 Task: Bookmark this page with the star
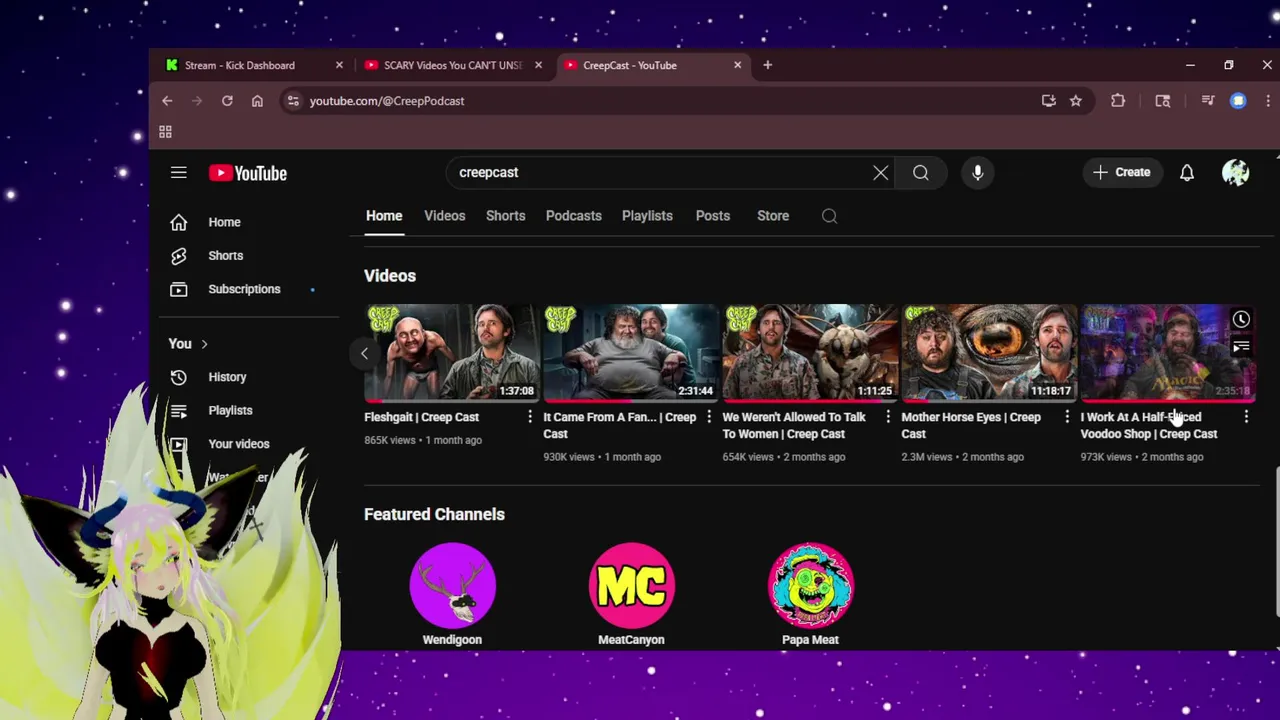(x=1076, y=101)
